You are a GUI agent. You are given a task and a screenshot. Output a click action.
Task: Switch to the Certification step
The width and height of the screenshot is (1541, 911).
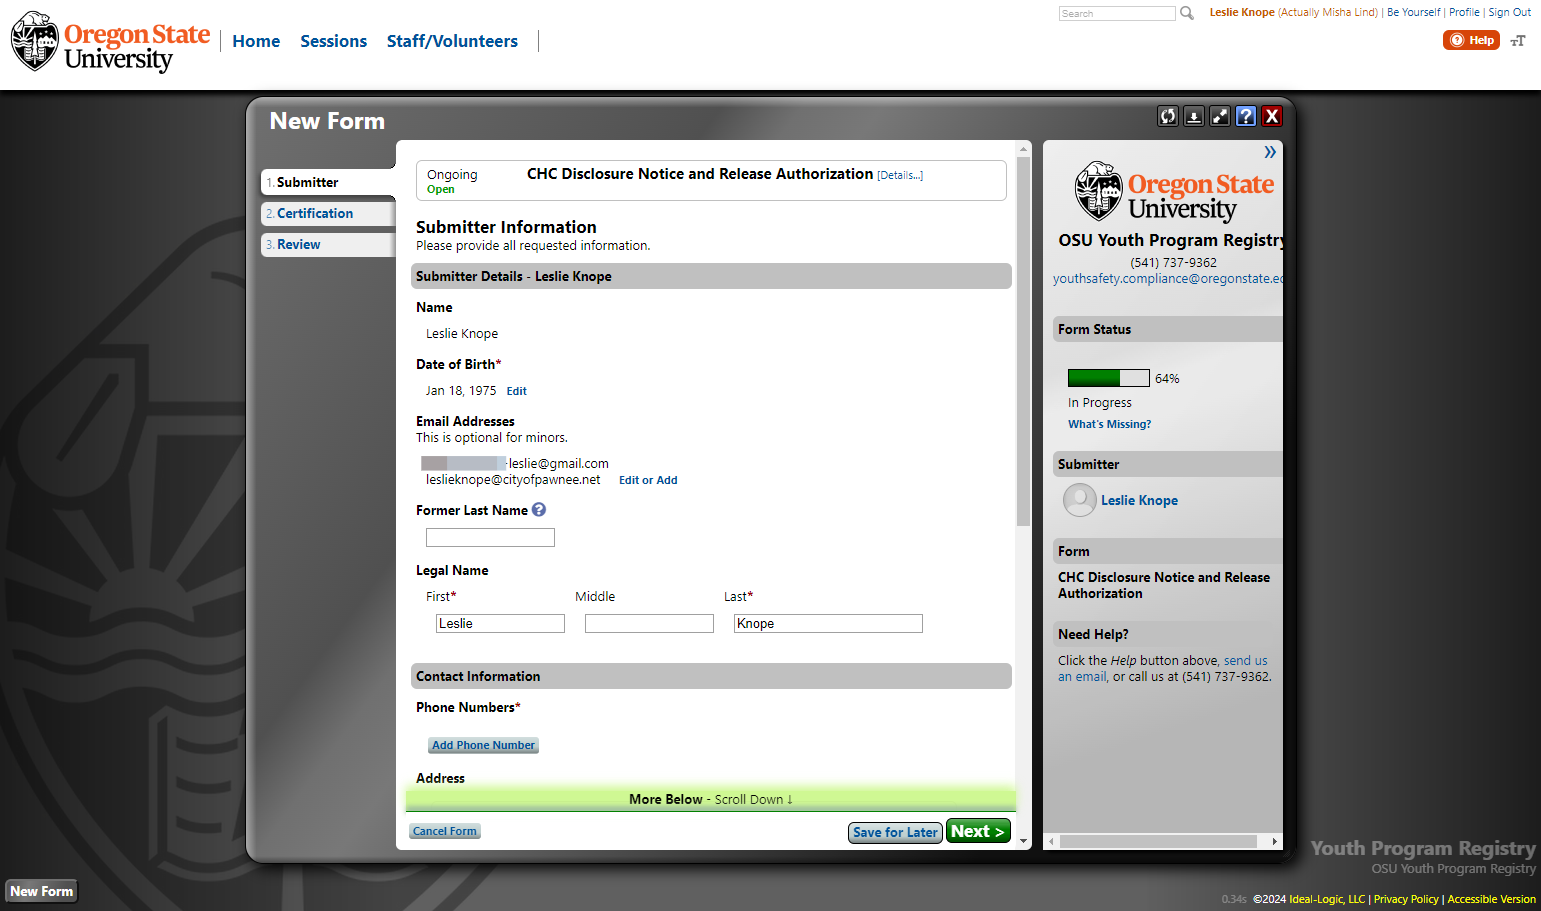click(x=328, y=213)
